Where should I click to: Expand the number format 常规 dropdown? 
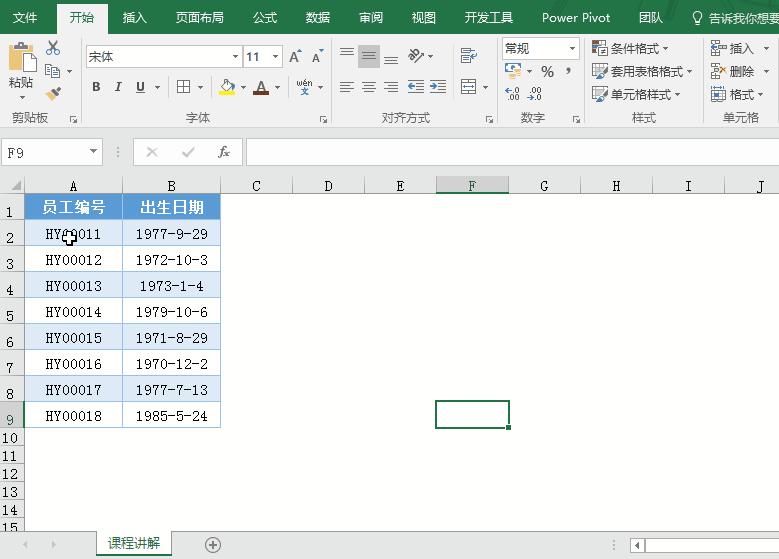tap(572, 48)
